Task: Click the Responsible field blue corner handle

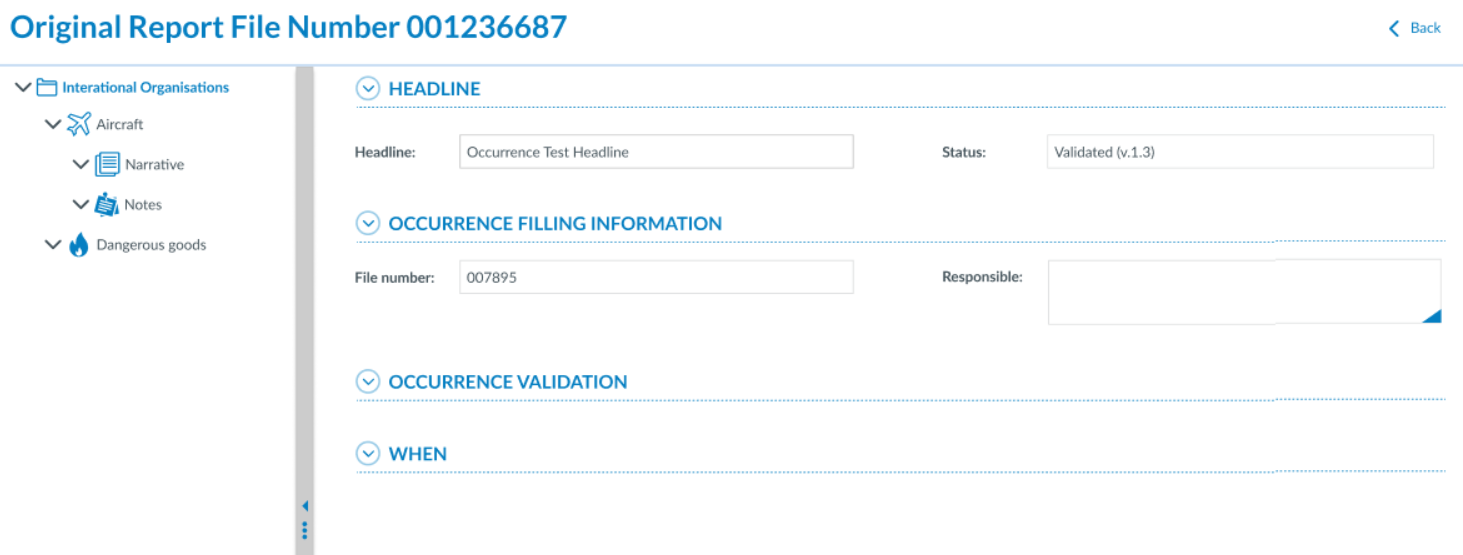Action: tap(1431, 316)
